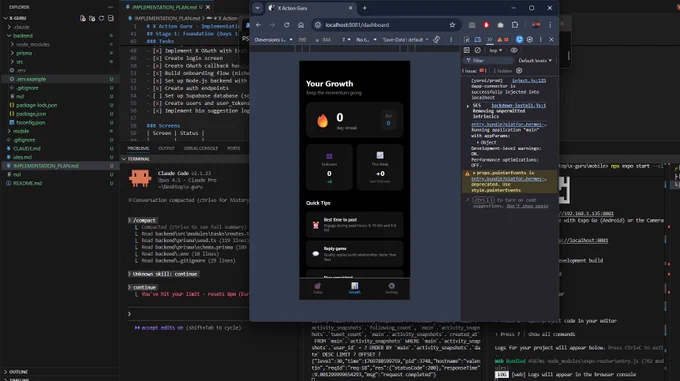680x381 pixels.
Task: Close the IMPLEMENTATION_PLAN.md editor tab
Action: pos(208,7)
